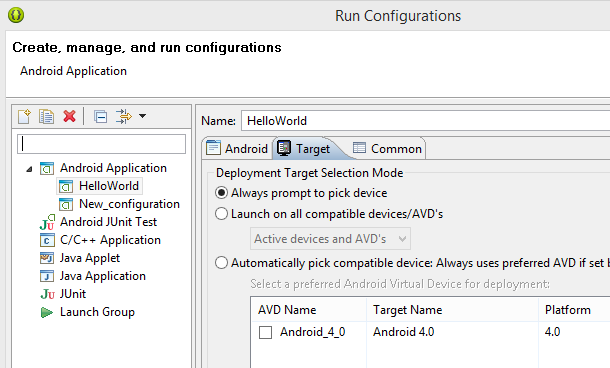Select Java Application in tree
This screenshot has height=368, width=610.
(103, 276)
